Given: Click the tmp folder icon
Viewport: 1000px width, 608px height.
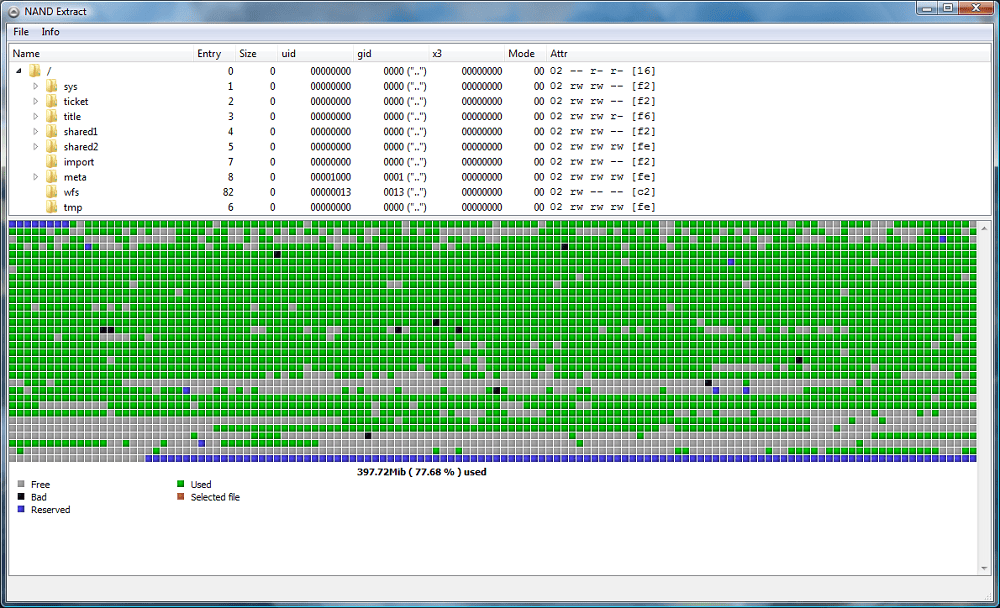Looking at the screenshot, I should (x=51, y=207).
